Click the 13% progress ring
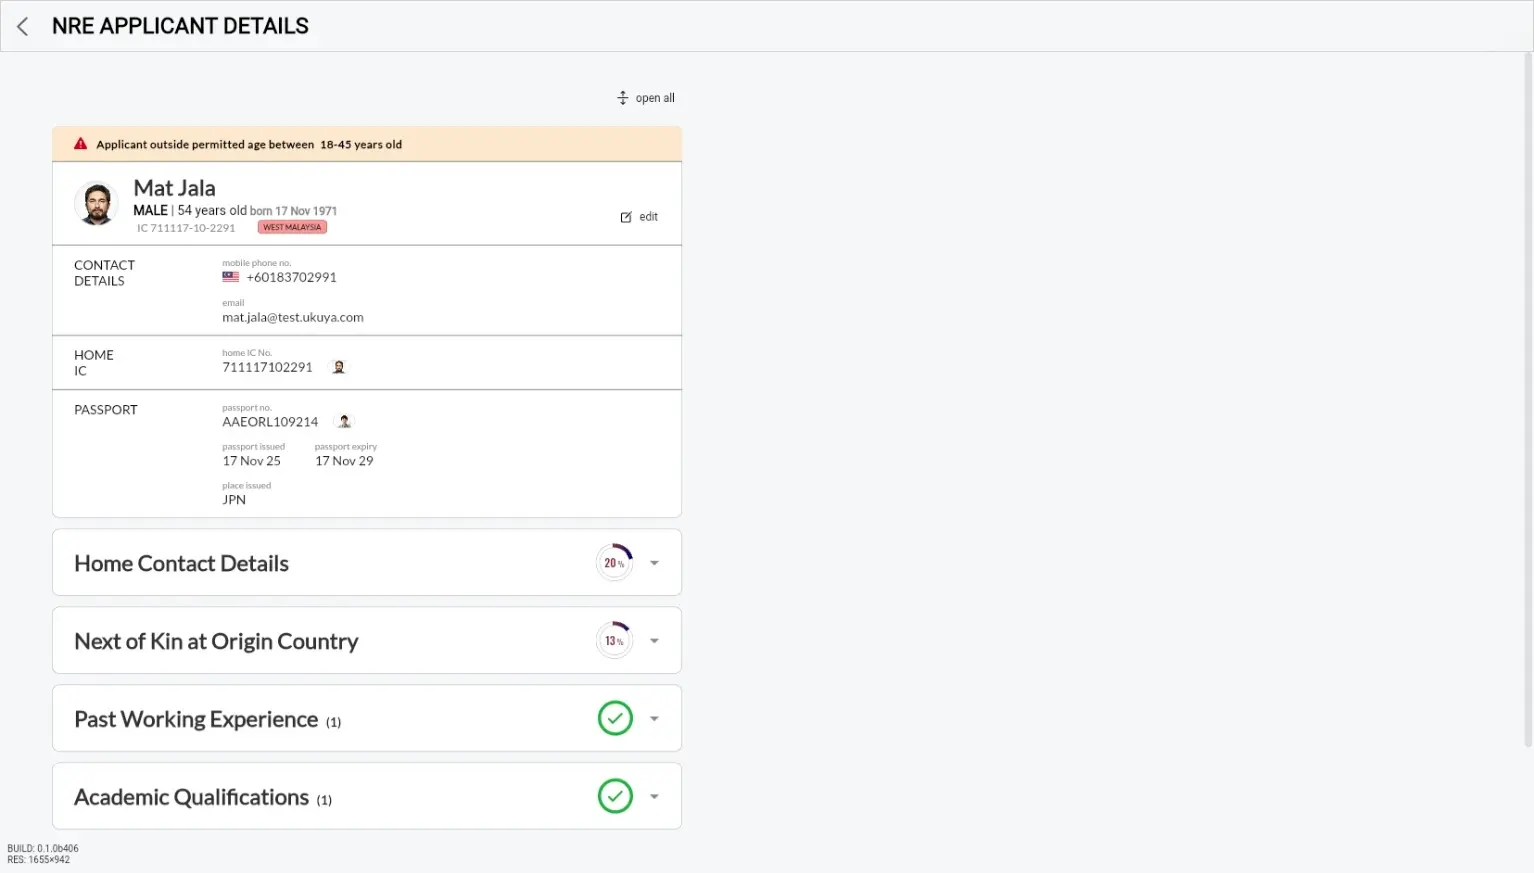Viewport: 1534px width, 873px height. 615,640
